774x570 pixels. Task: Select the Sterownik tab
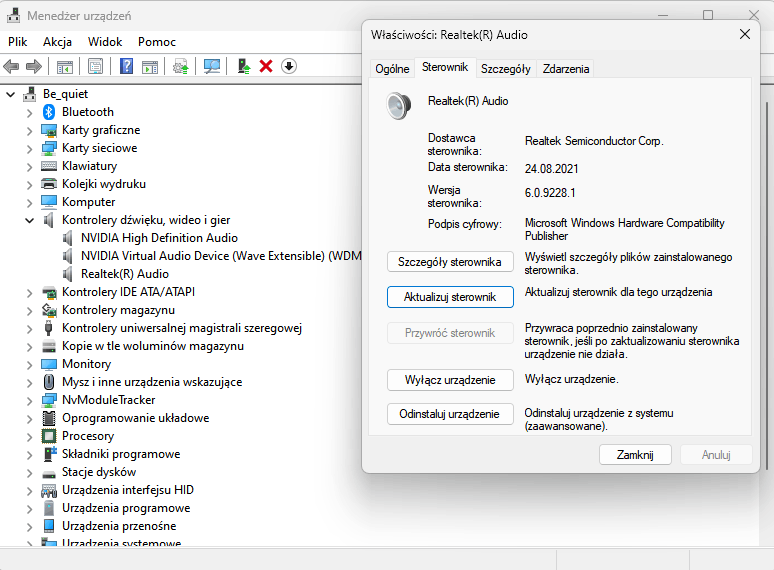(445, 67)
